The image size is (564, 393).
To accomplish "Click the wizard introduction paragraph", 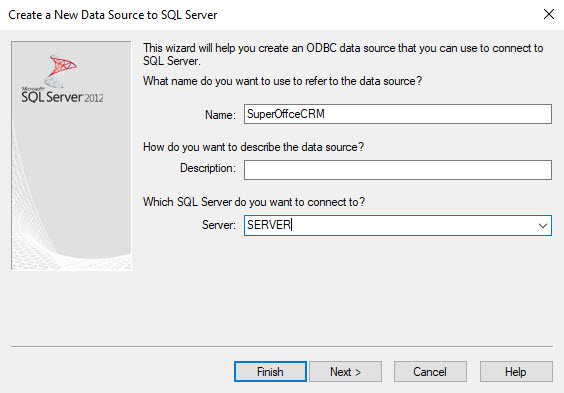I will coord(343,54).
